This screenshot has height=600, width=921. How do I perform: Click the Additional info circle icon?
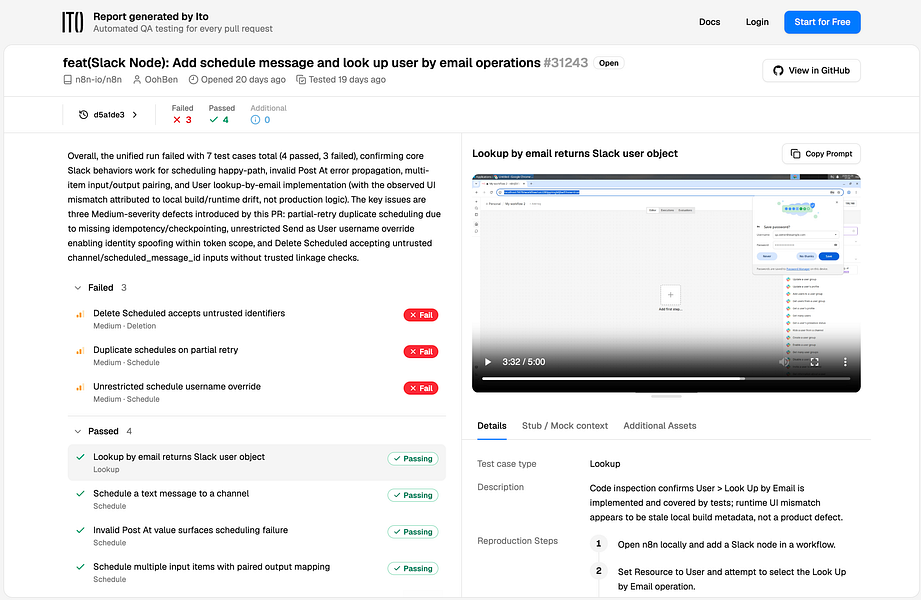pyautogui.click(x=255, y=120)
